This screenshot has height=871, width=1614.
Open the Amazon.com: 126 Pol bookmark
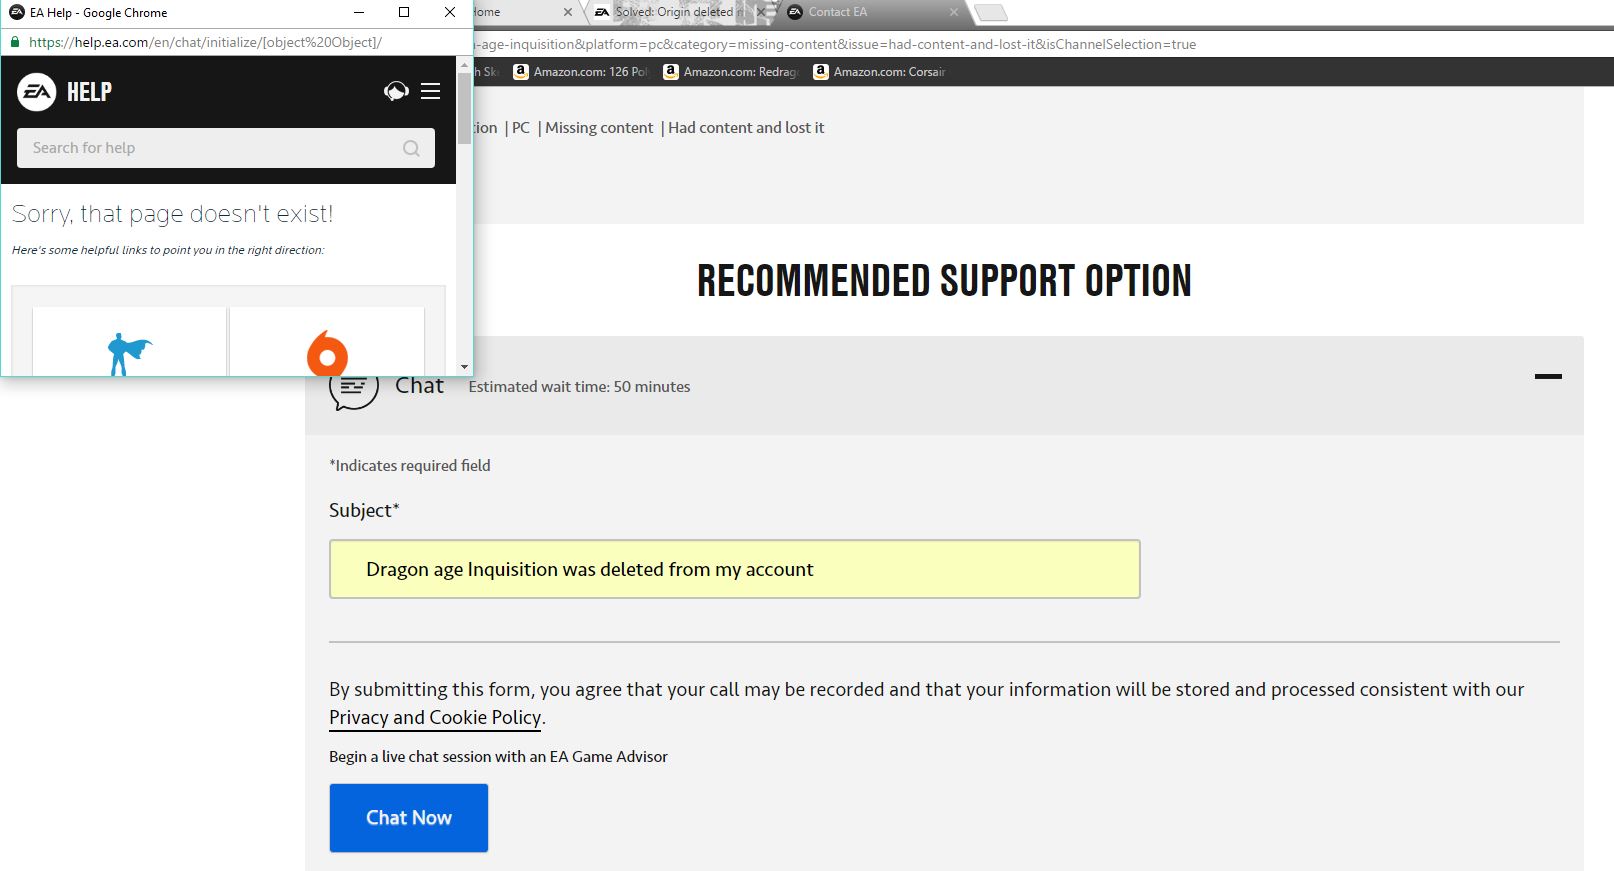point(581,72)
